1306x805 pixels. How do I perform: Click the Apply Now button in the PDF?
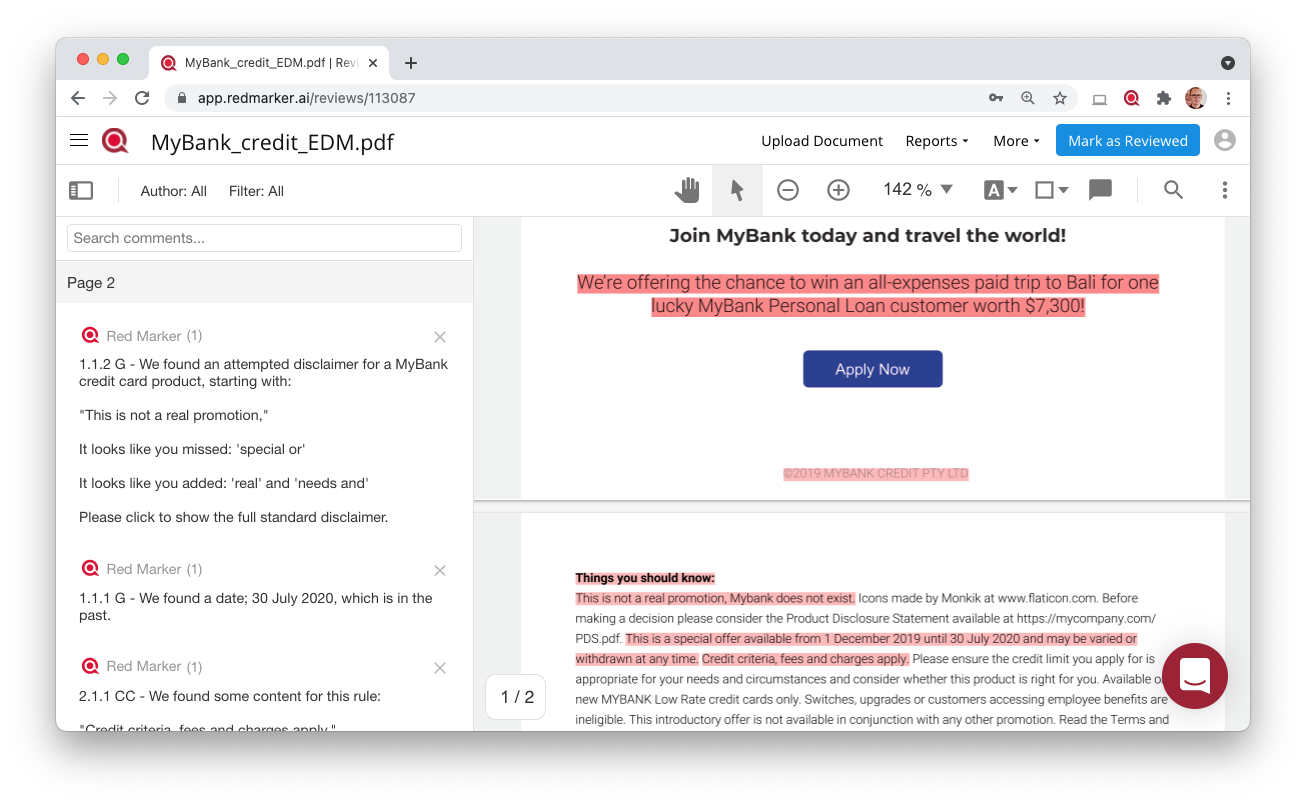pos(872,369)
